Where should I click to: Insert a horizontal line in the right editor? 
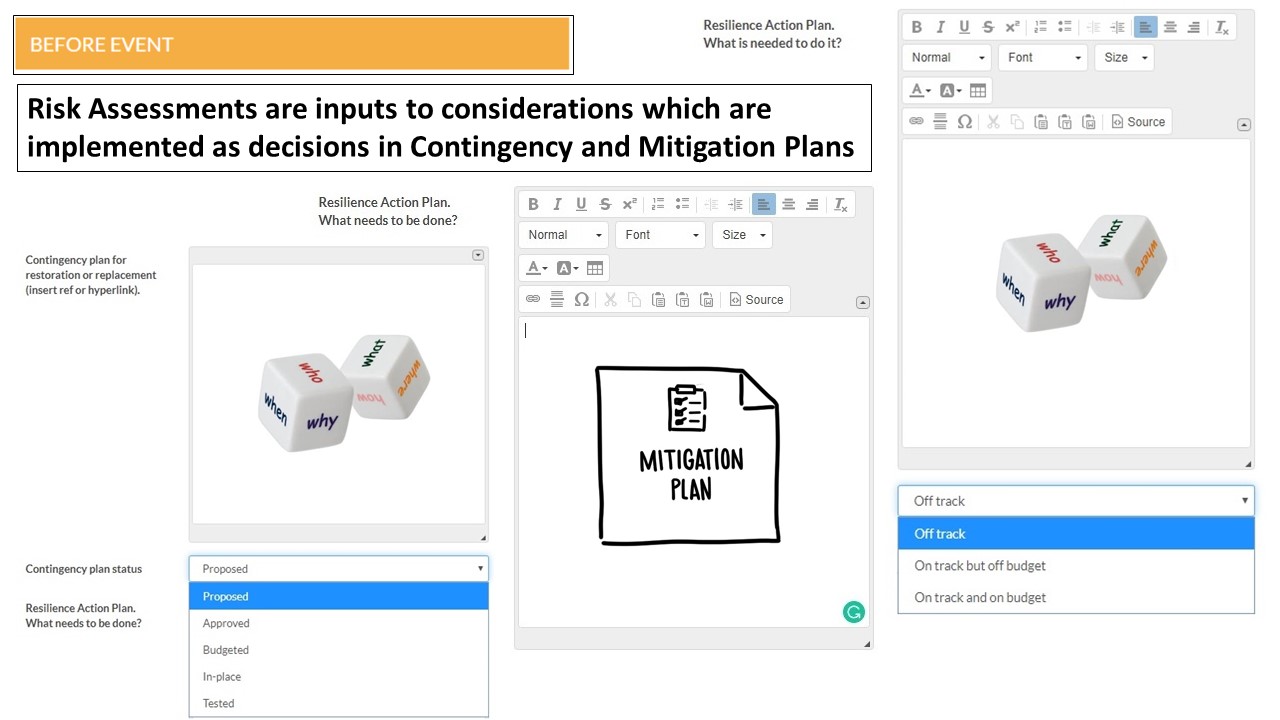[940, 122]
